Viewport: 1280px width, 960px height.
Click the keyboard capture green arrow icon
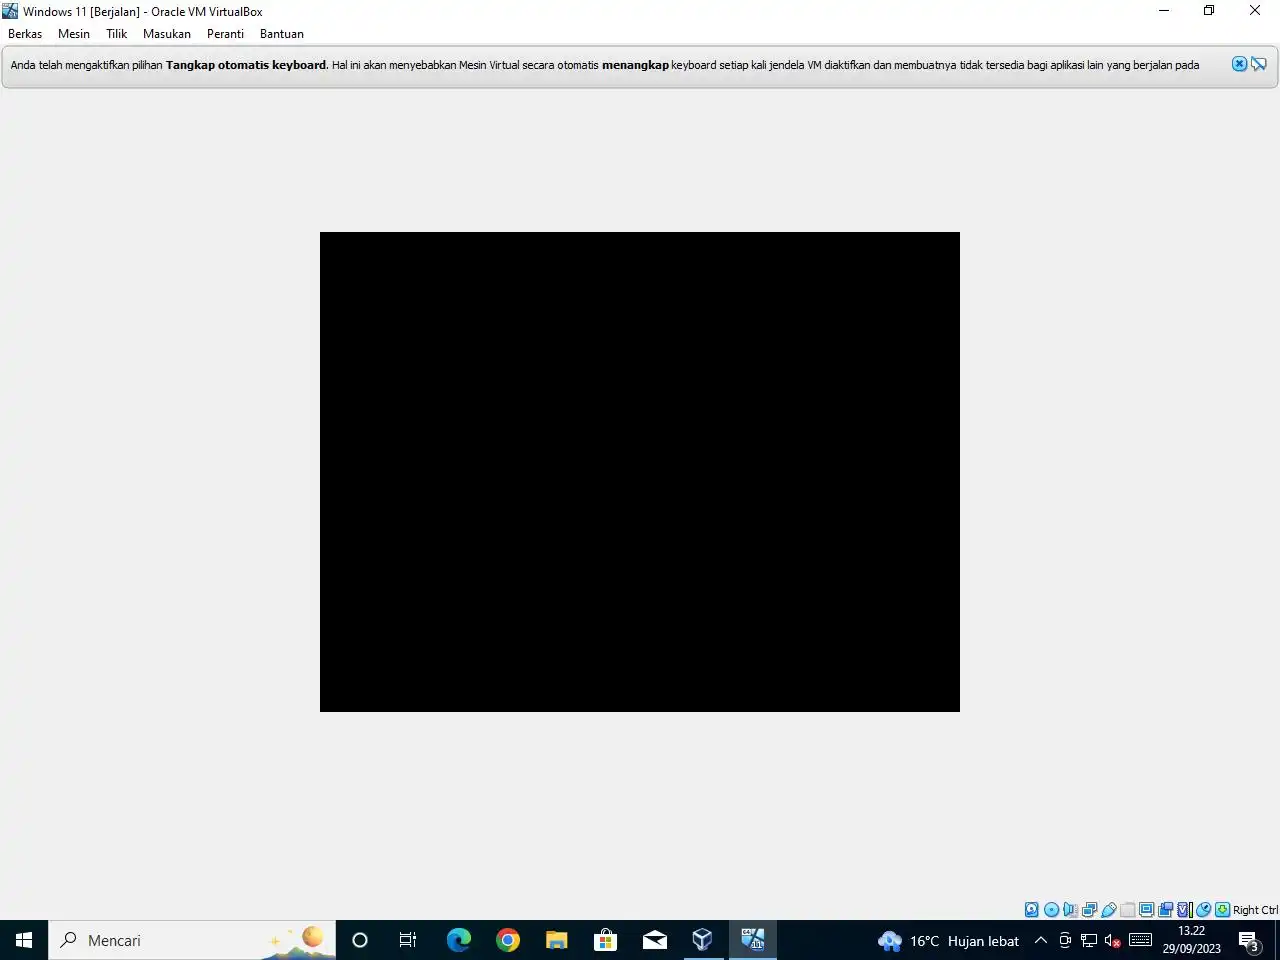pos(1222,910)
